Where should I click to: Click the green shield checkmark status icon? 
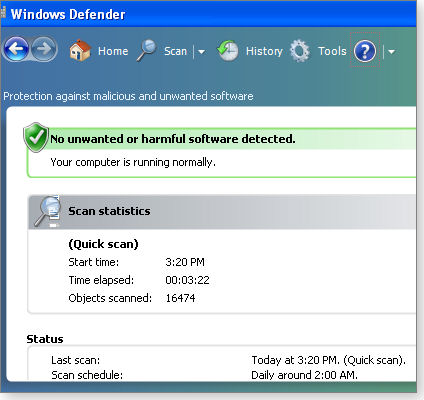coord(36,137)
